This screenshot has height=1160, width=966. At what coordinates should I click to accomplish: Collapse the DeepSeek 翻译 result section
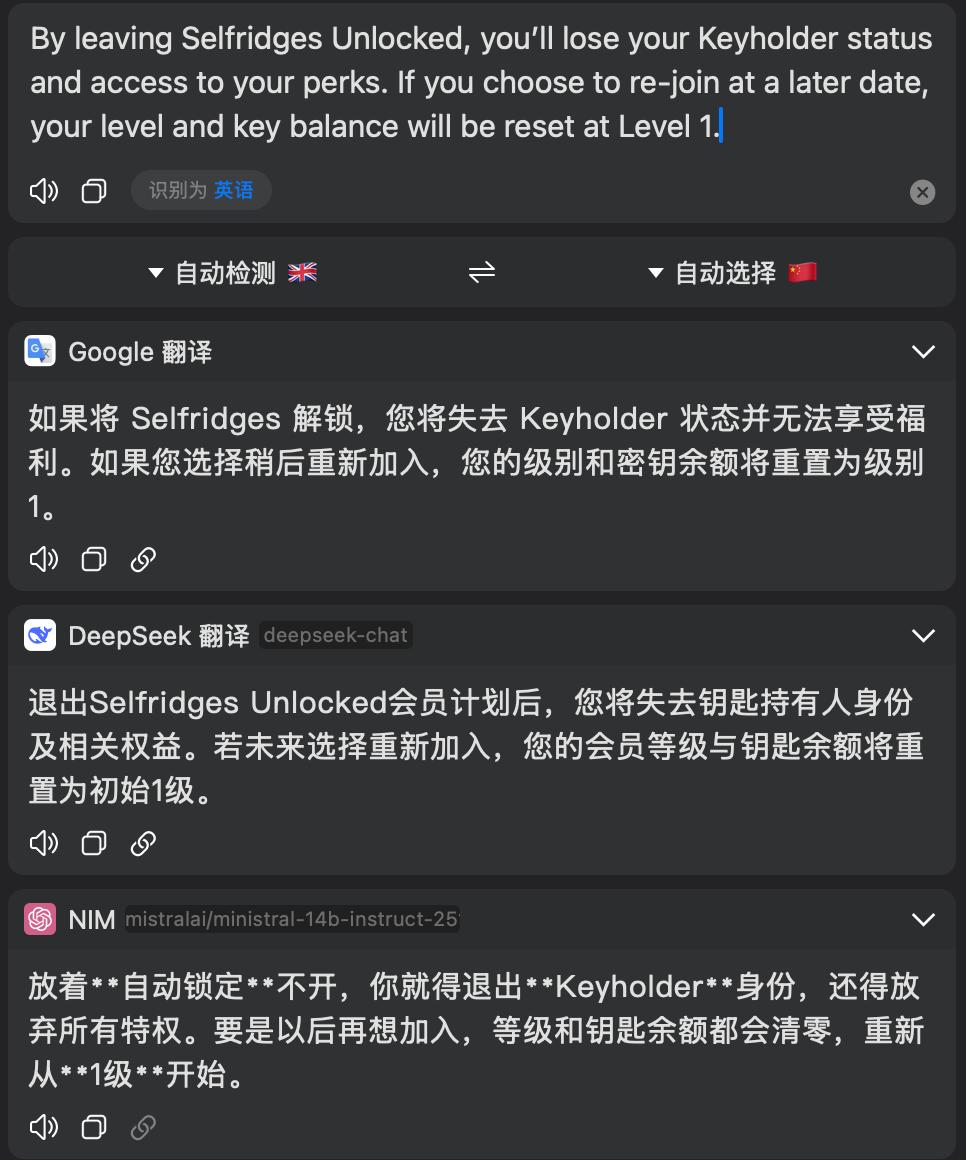pyautogui.click(x=923, y=635)
